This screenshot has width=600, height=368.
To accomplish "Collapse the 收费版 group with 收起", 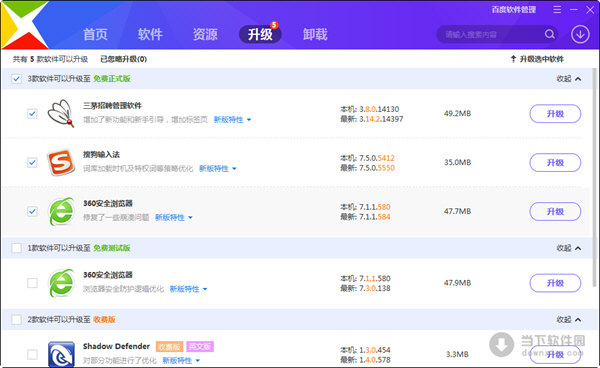I will pyautogui.click(x=569, y=320).
